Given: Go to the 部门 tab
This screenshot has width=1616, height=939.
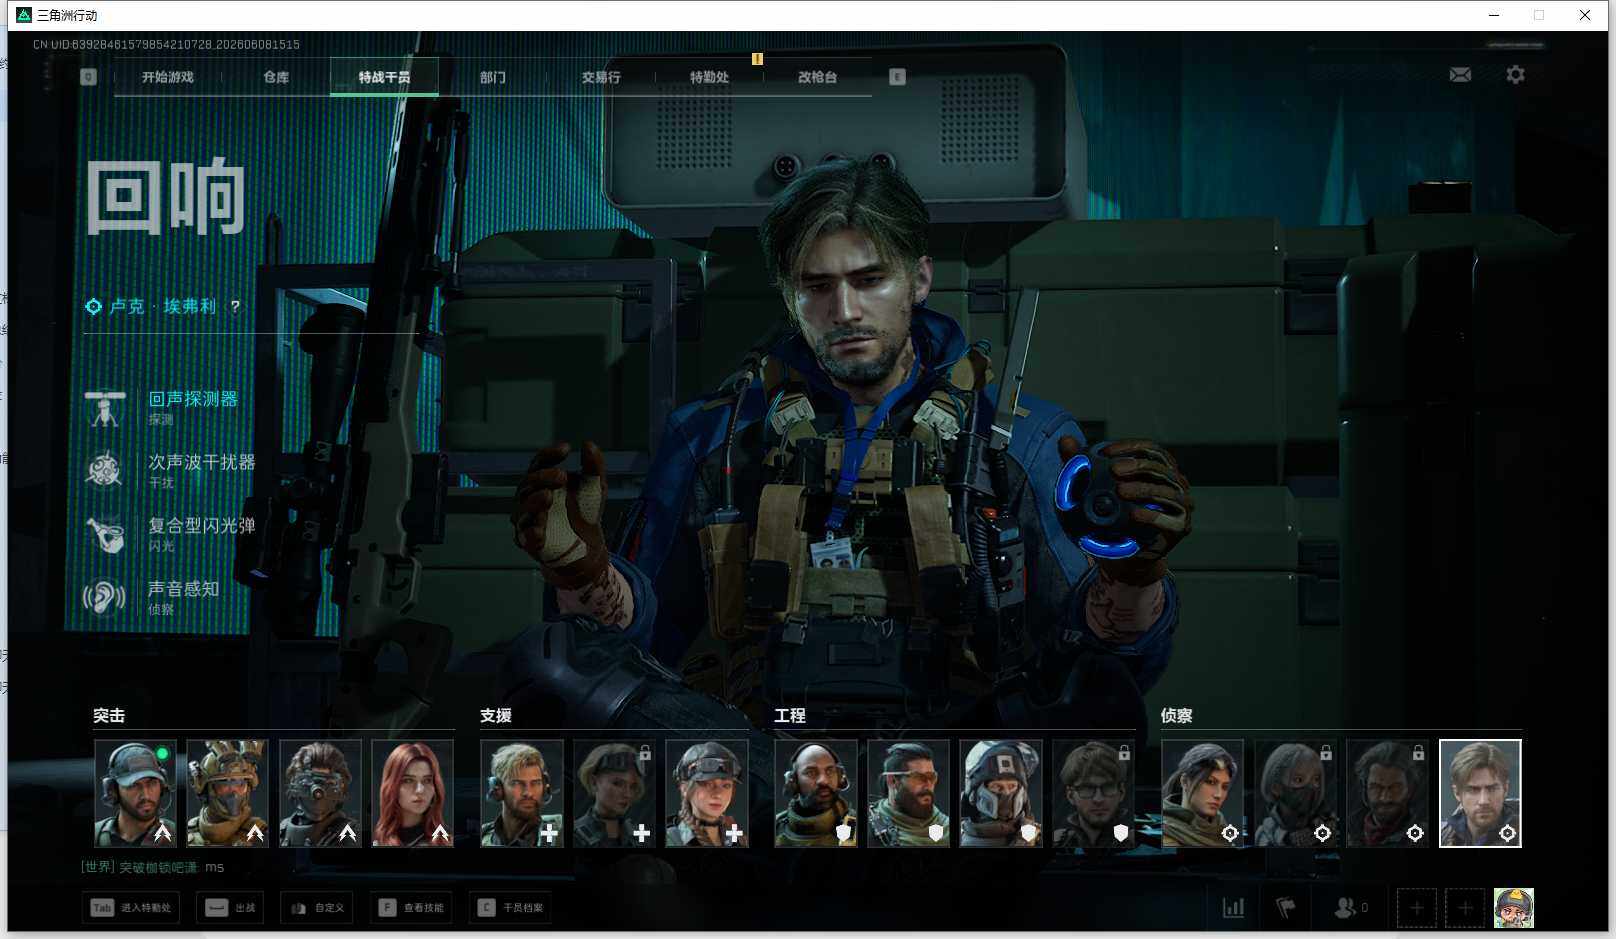Looking at the screenshot, I should pos(493,77).
